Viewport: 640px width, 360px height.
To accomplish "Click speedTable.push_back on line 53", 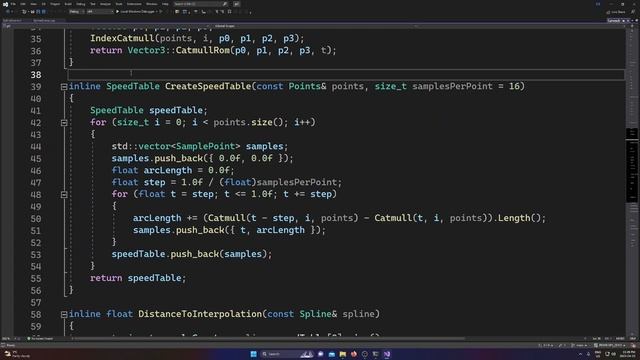I will [165, 254].
